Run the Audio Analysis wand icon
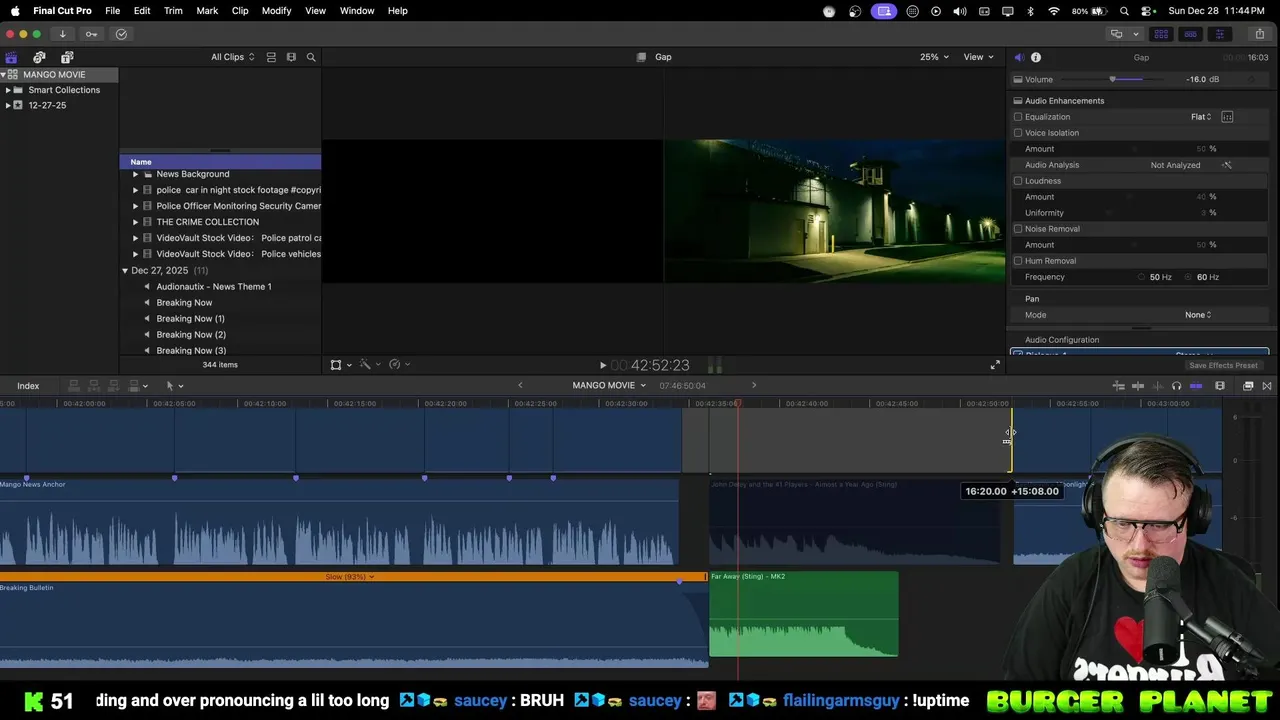The width and height of the screenshot is (1280, 720). (1227, 165)
